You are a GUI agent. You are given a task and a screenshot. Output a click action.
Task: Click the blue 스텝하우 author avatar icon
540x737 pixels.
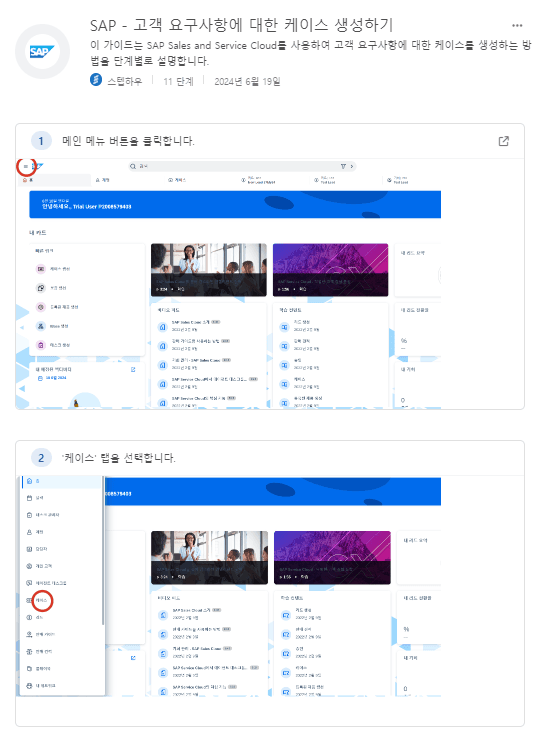96,80
